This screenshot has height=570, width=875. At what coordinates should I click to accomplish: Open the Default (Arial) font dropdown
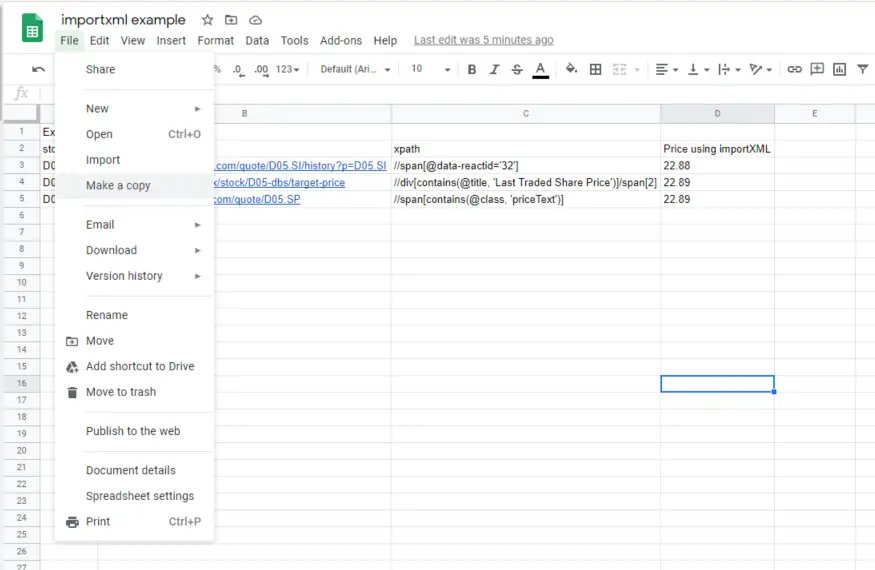pos(355,69)
